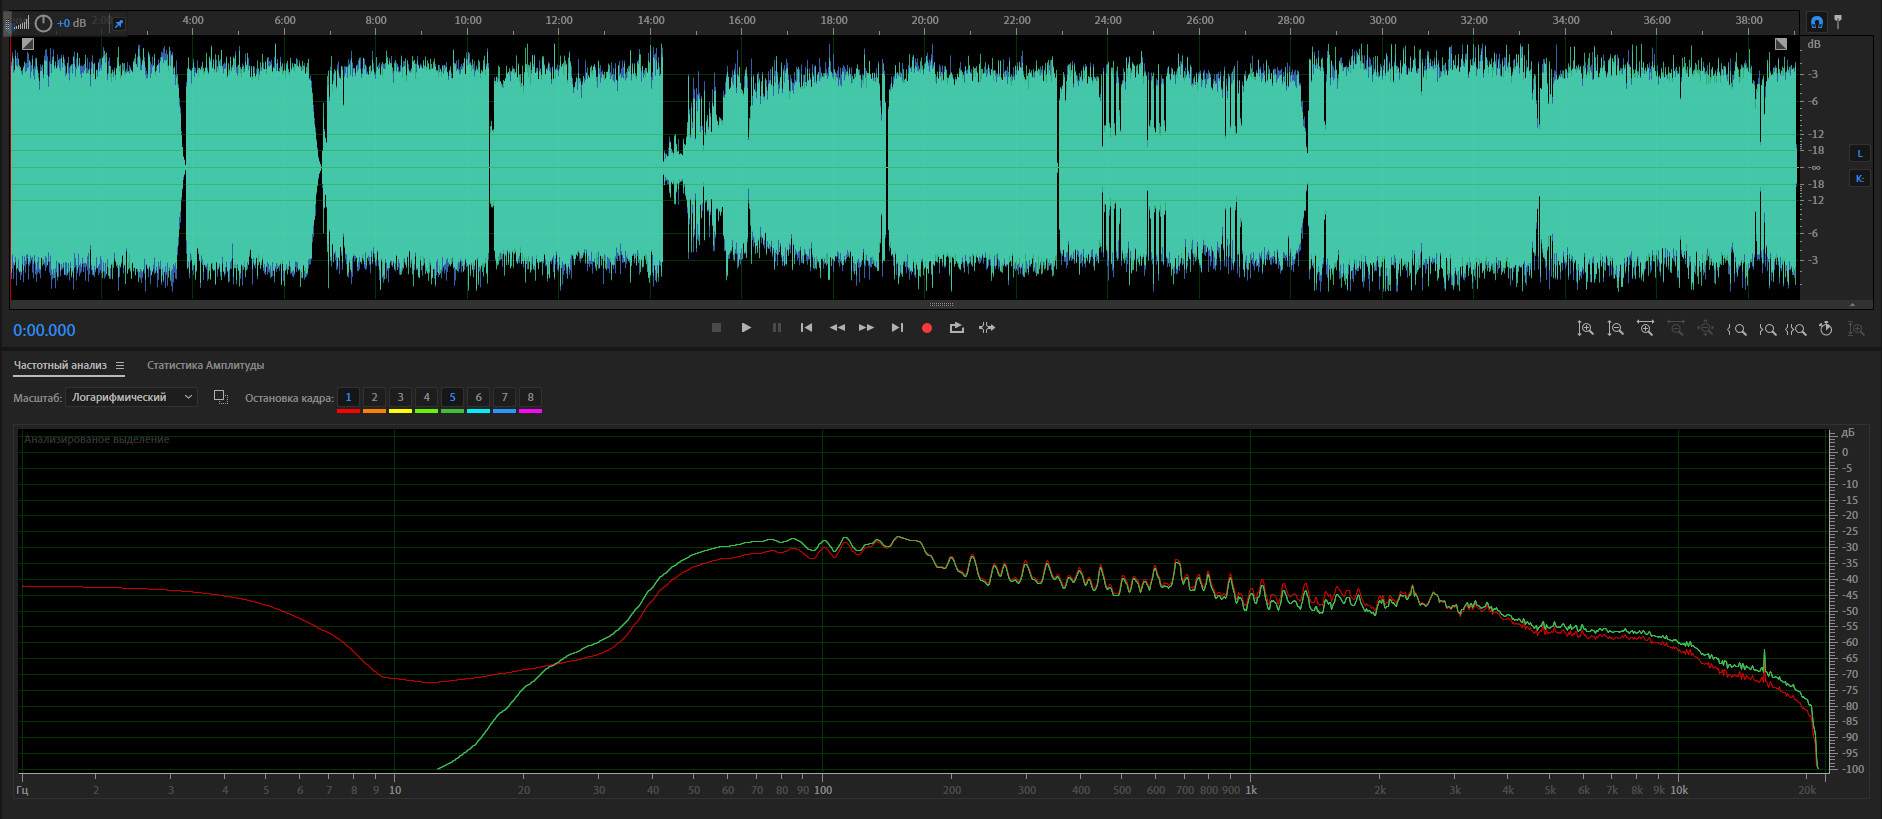Image resolution: width=1882 pixels, height=819 pixels.
Task: Switch to the Статистика Амплитуды tab
Action: (205, 365)
